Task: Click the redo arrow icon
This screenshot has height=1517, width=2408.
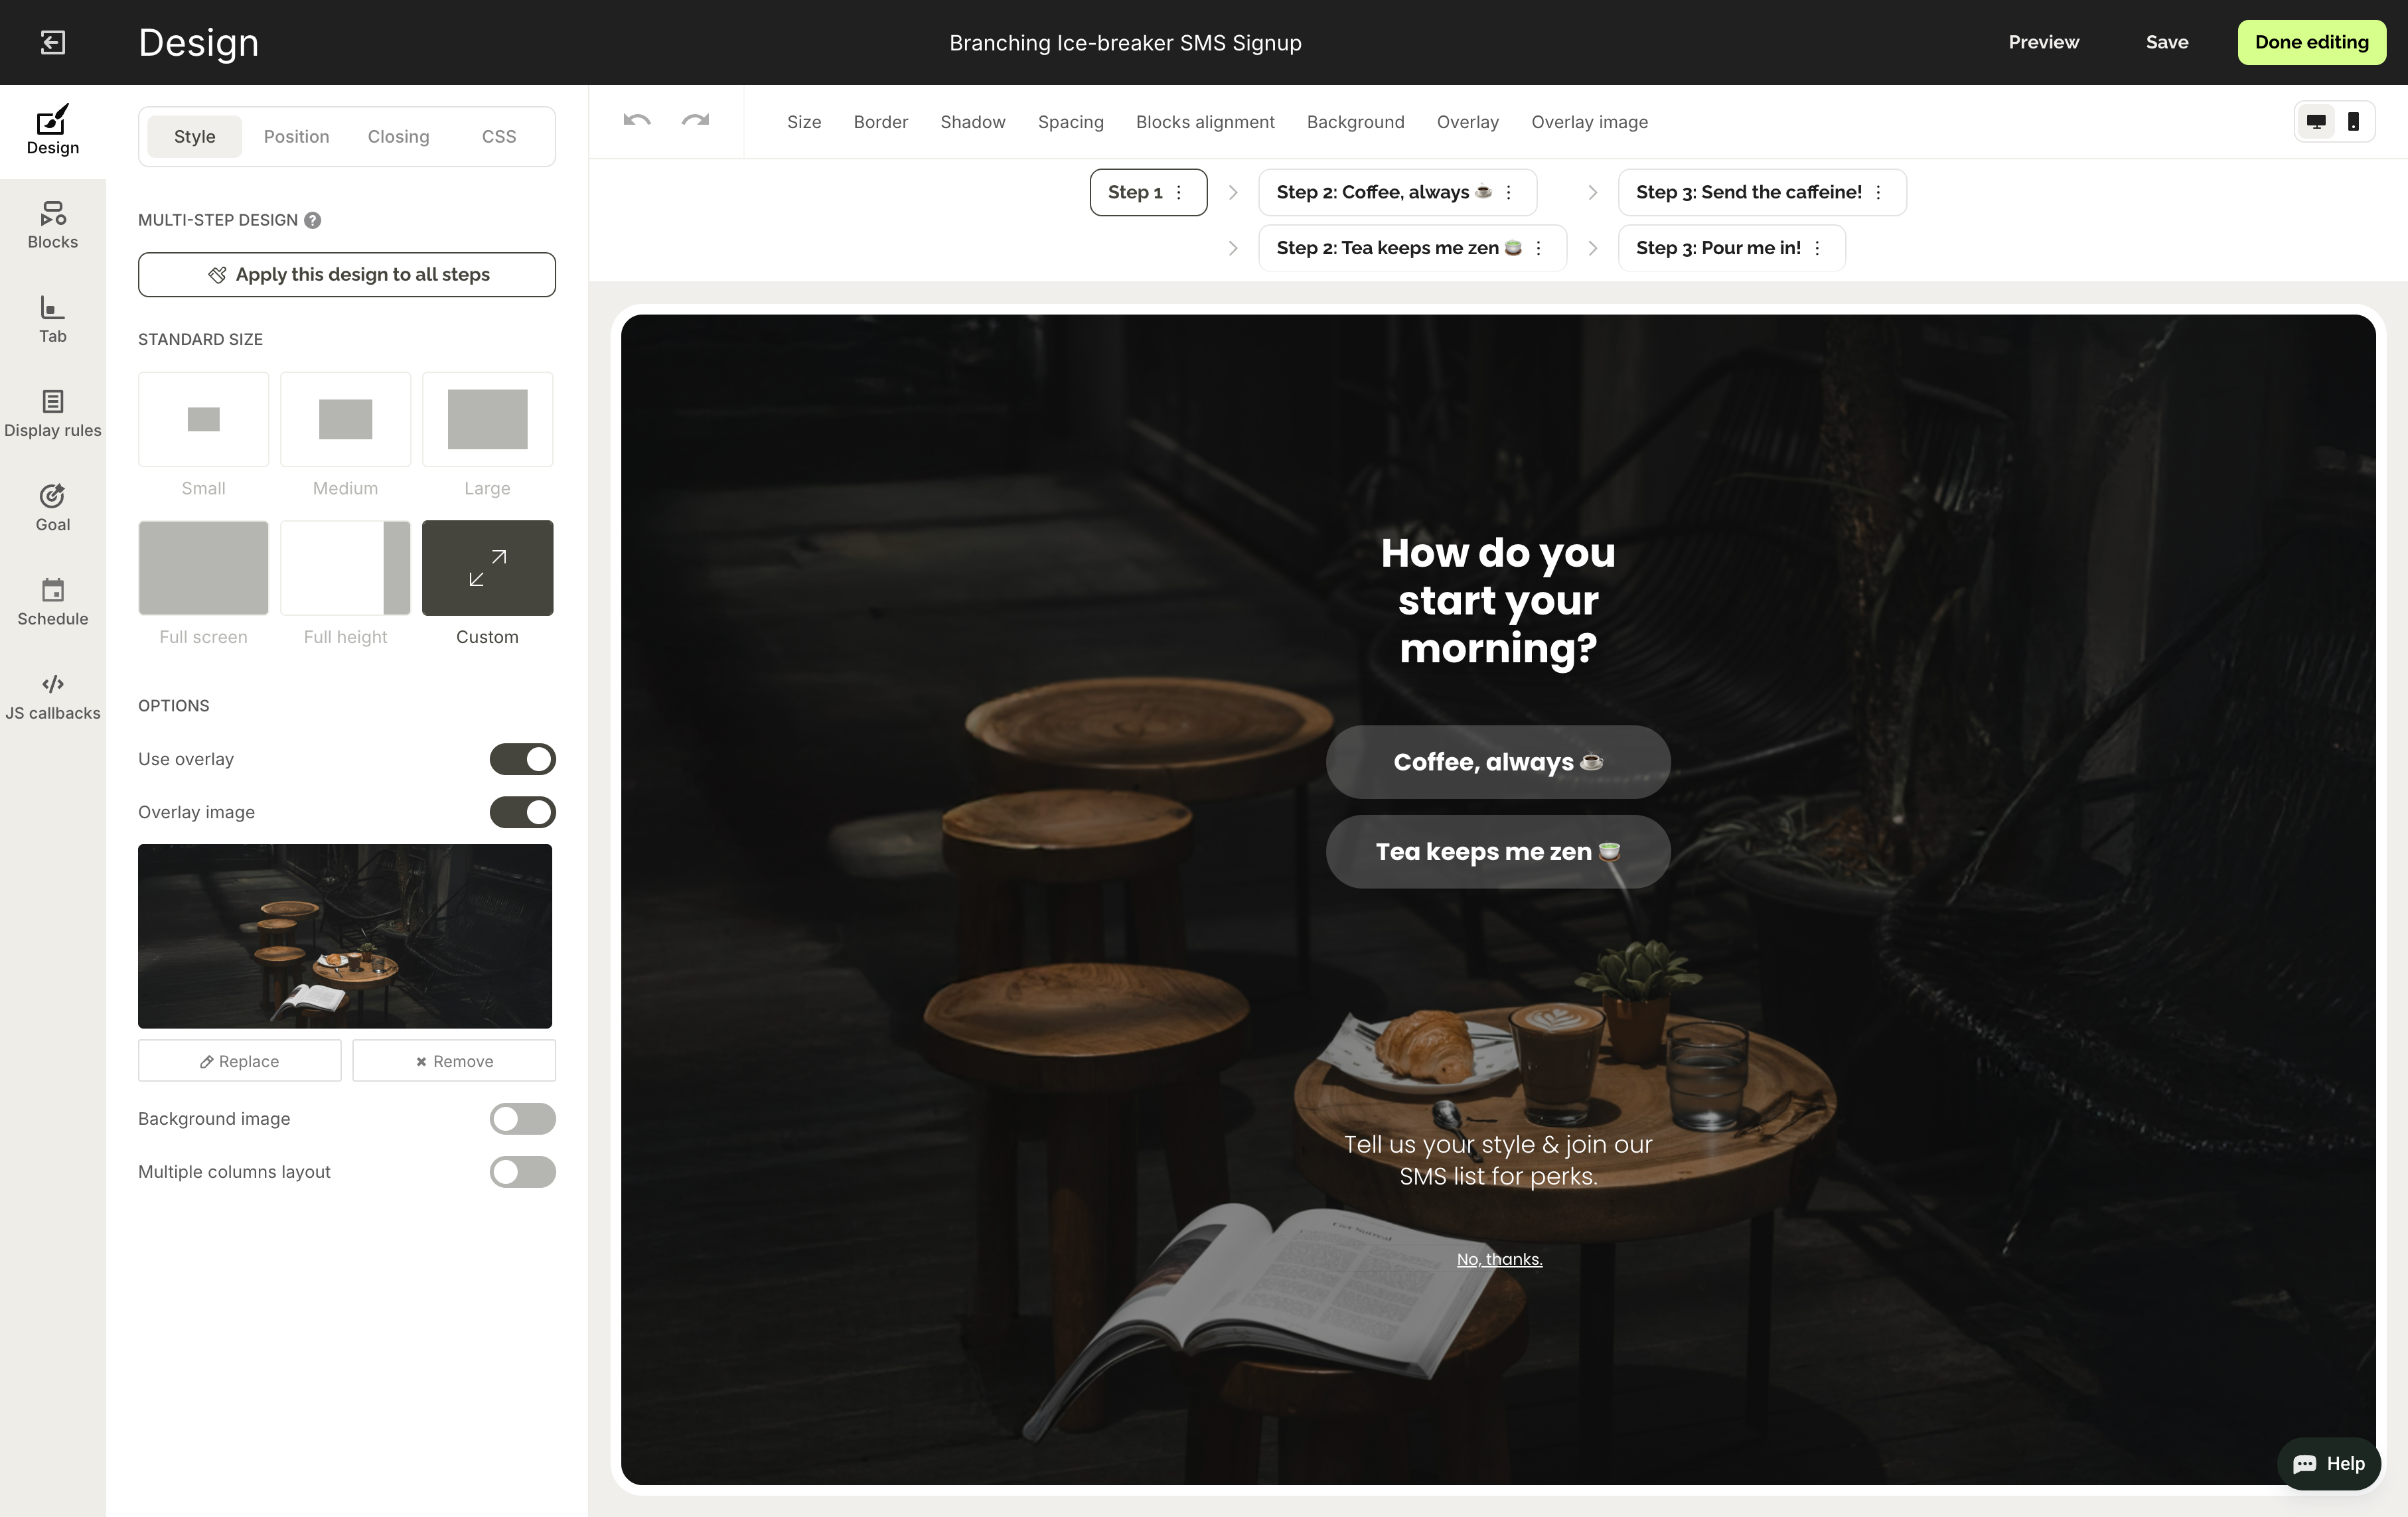Action: click(x=695, y=121)
